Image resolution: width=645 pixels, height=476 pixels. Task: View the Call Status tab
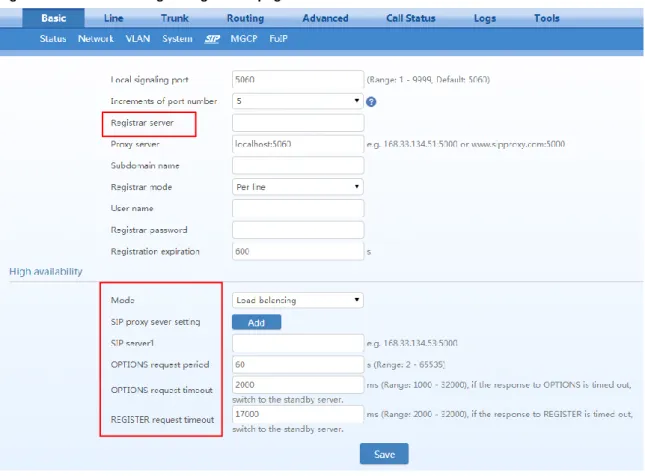click(x=411, y=18)
